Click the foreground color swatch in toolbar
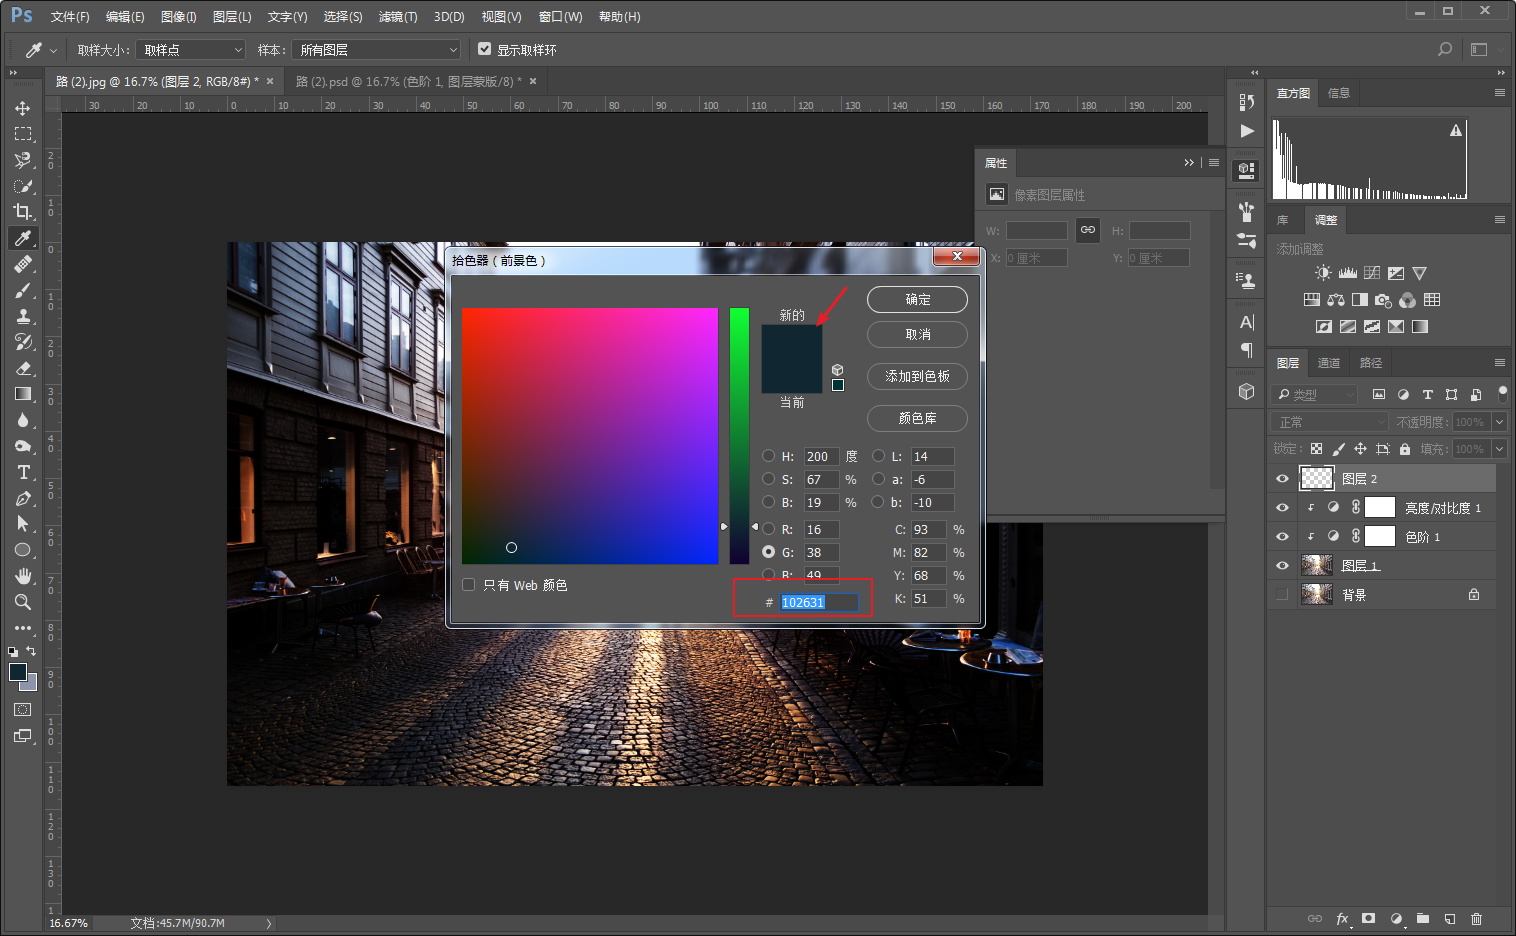 (x=17, y=672)
